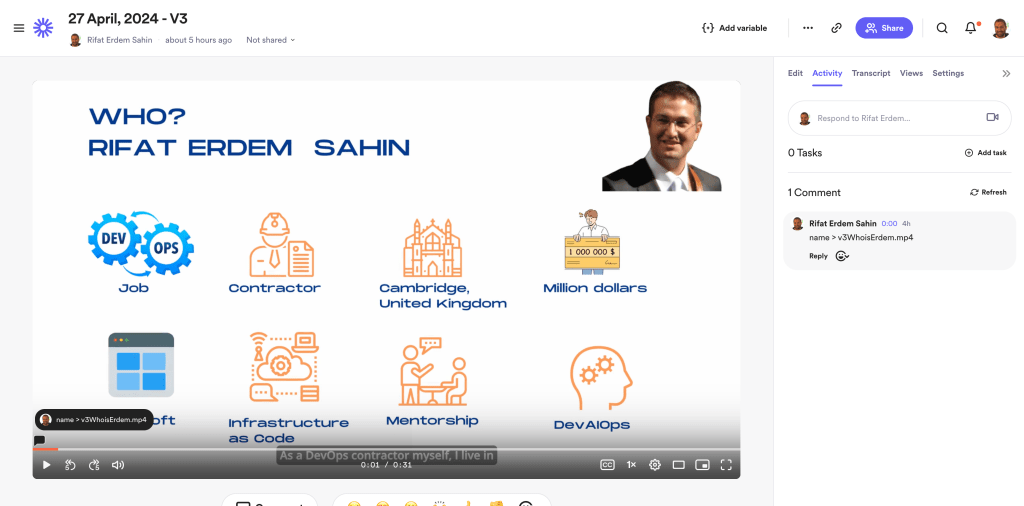Screen dimensions: 1024x506
Task: Open the 1× playback speed selector
Action: point(632,465)
